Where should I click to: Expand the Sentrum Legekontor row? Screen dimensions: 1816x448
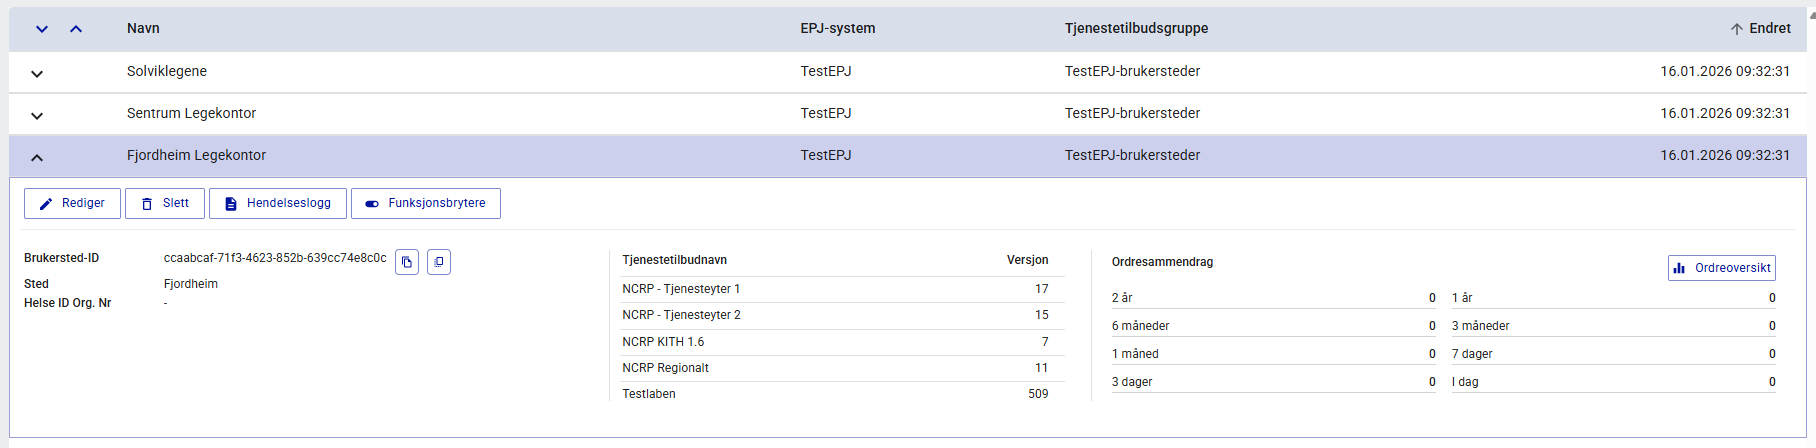point(37,115)
